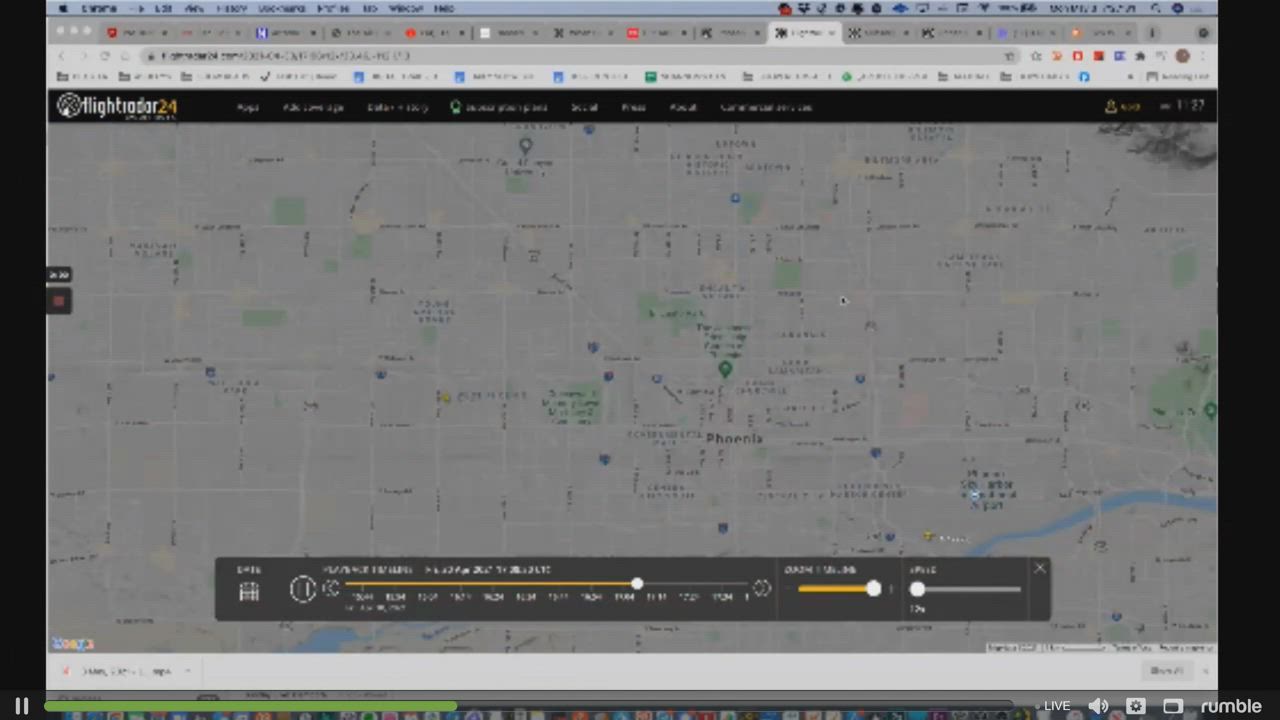Toggle Rumble theater mode
Image resolution: width=1280 pixels, height=720 pixels.
tap(1173, 706)
